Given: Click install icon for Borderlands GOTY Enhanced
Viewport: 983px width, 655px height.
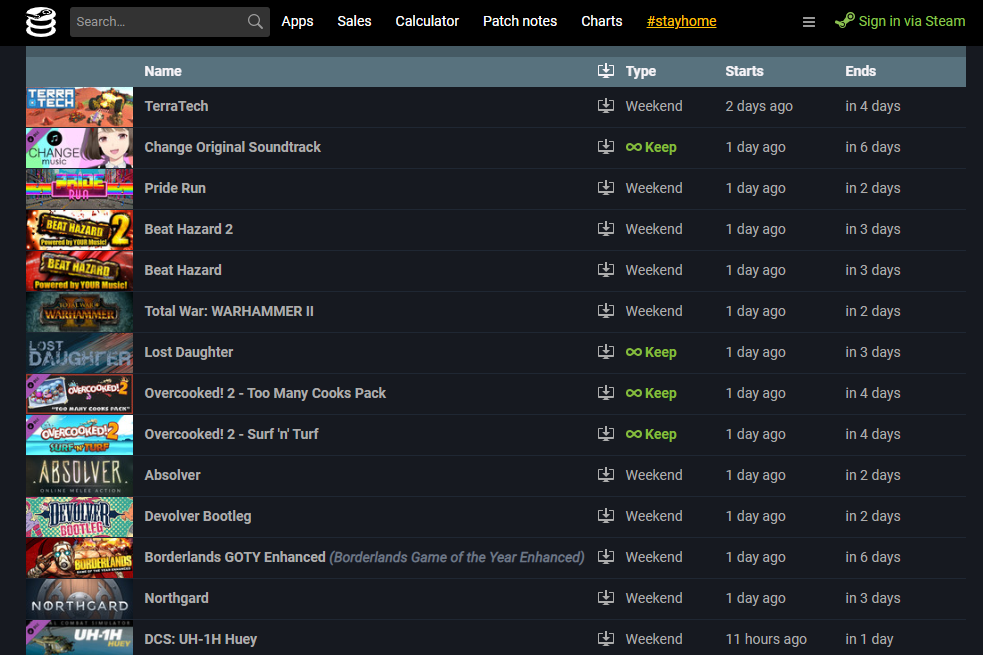Looking at the screenshot, I should [606, 557].
